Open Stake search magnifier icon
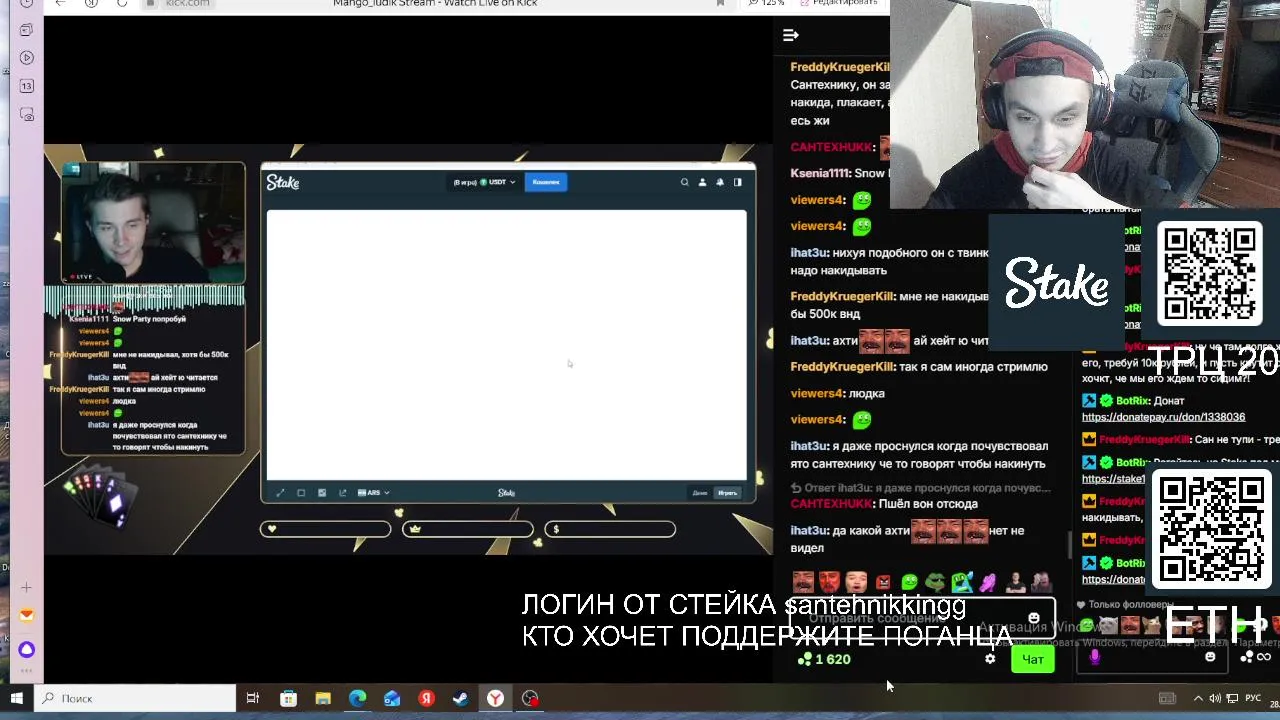Viewport: 1280px width, 720px height. [685, 182]
